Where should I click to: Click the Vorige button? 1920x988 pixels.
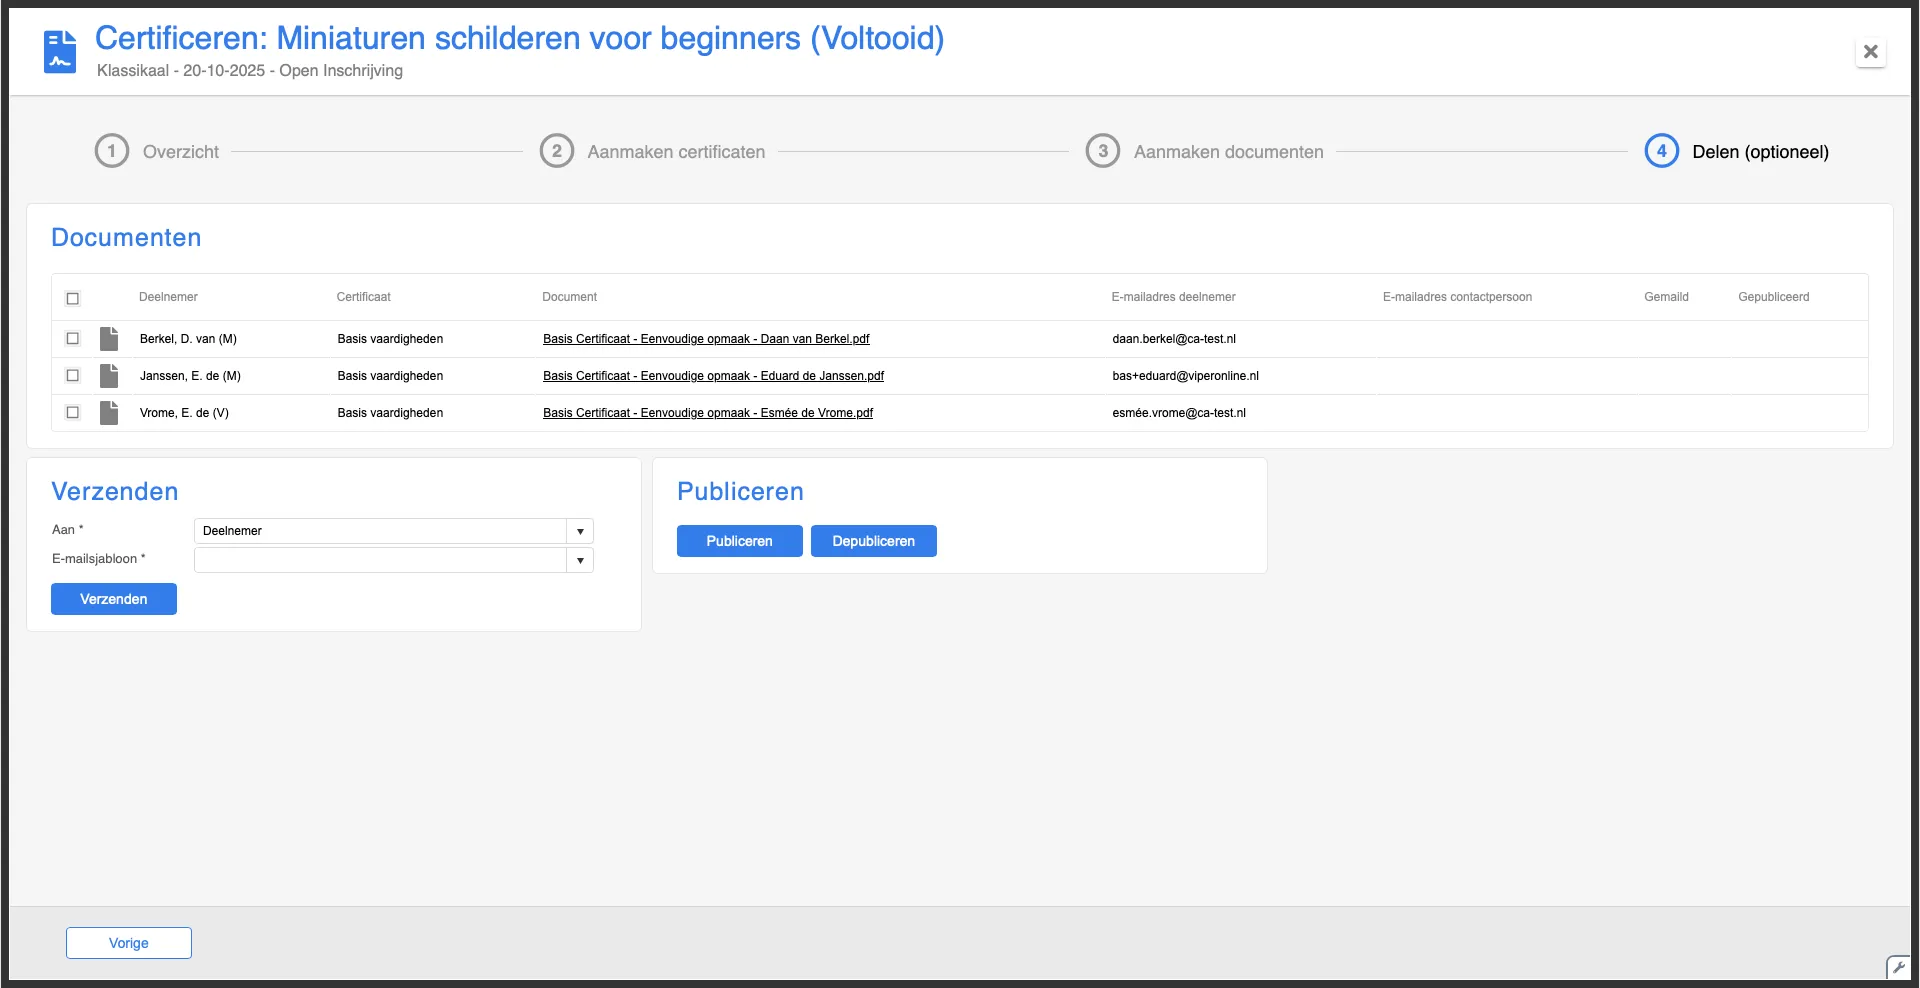click(129, 943)
